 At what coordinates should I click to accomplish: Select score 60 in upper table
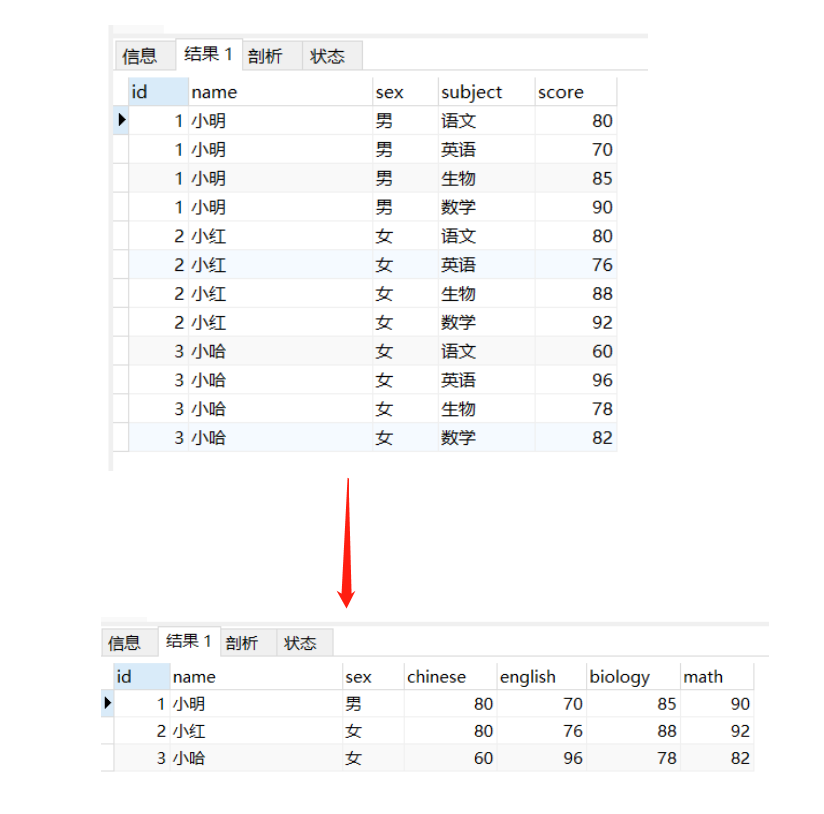[575, 351]
